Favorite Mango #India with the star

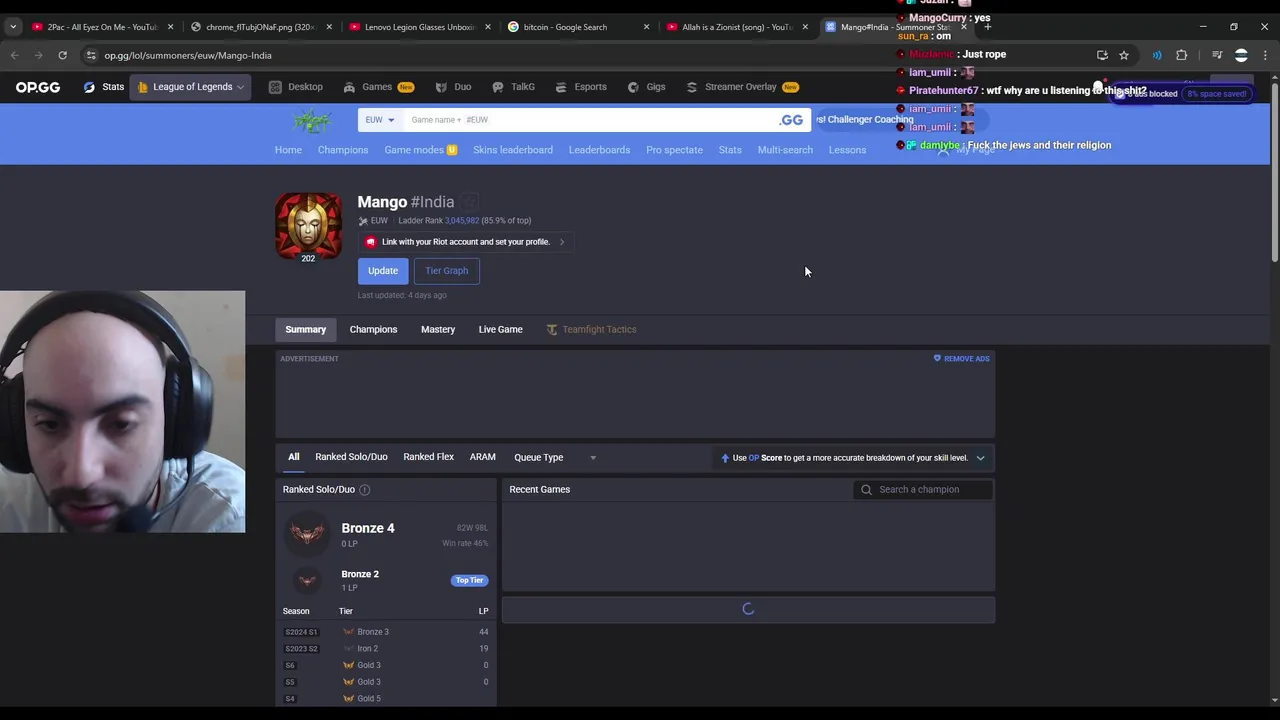click(470, 202)
